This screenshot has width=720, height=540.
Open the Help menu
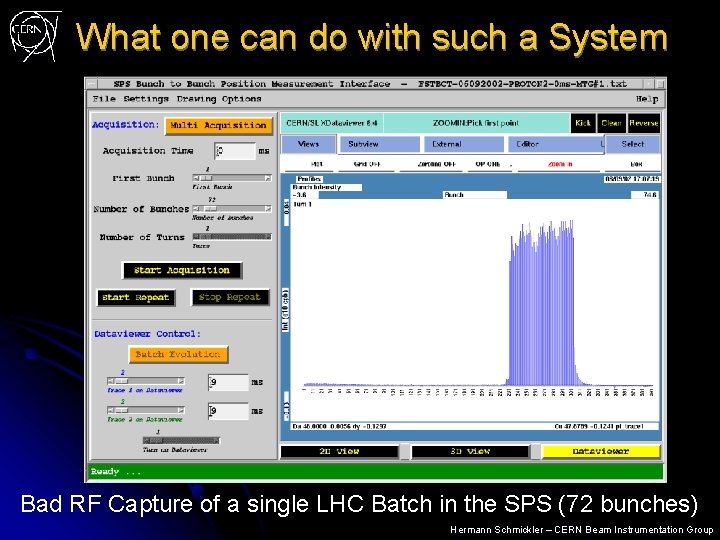(x=647, y=99)
